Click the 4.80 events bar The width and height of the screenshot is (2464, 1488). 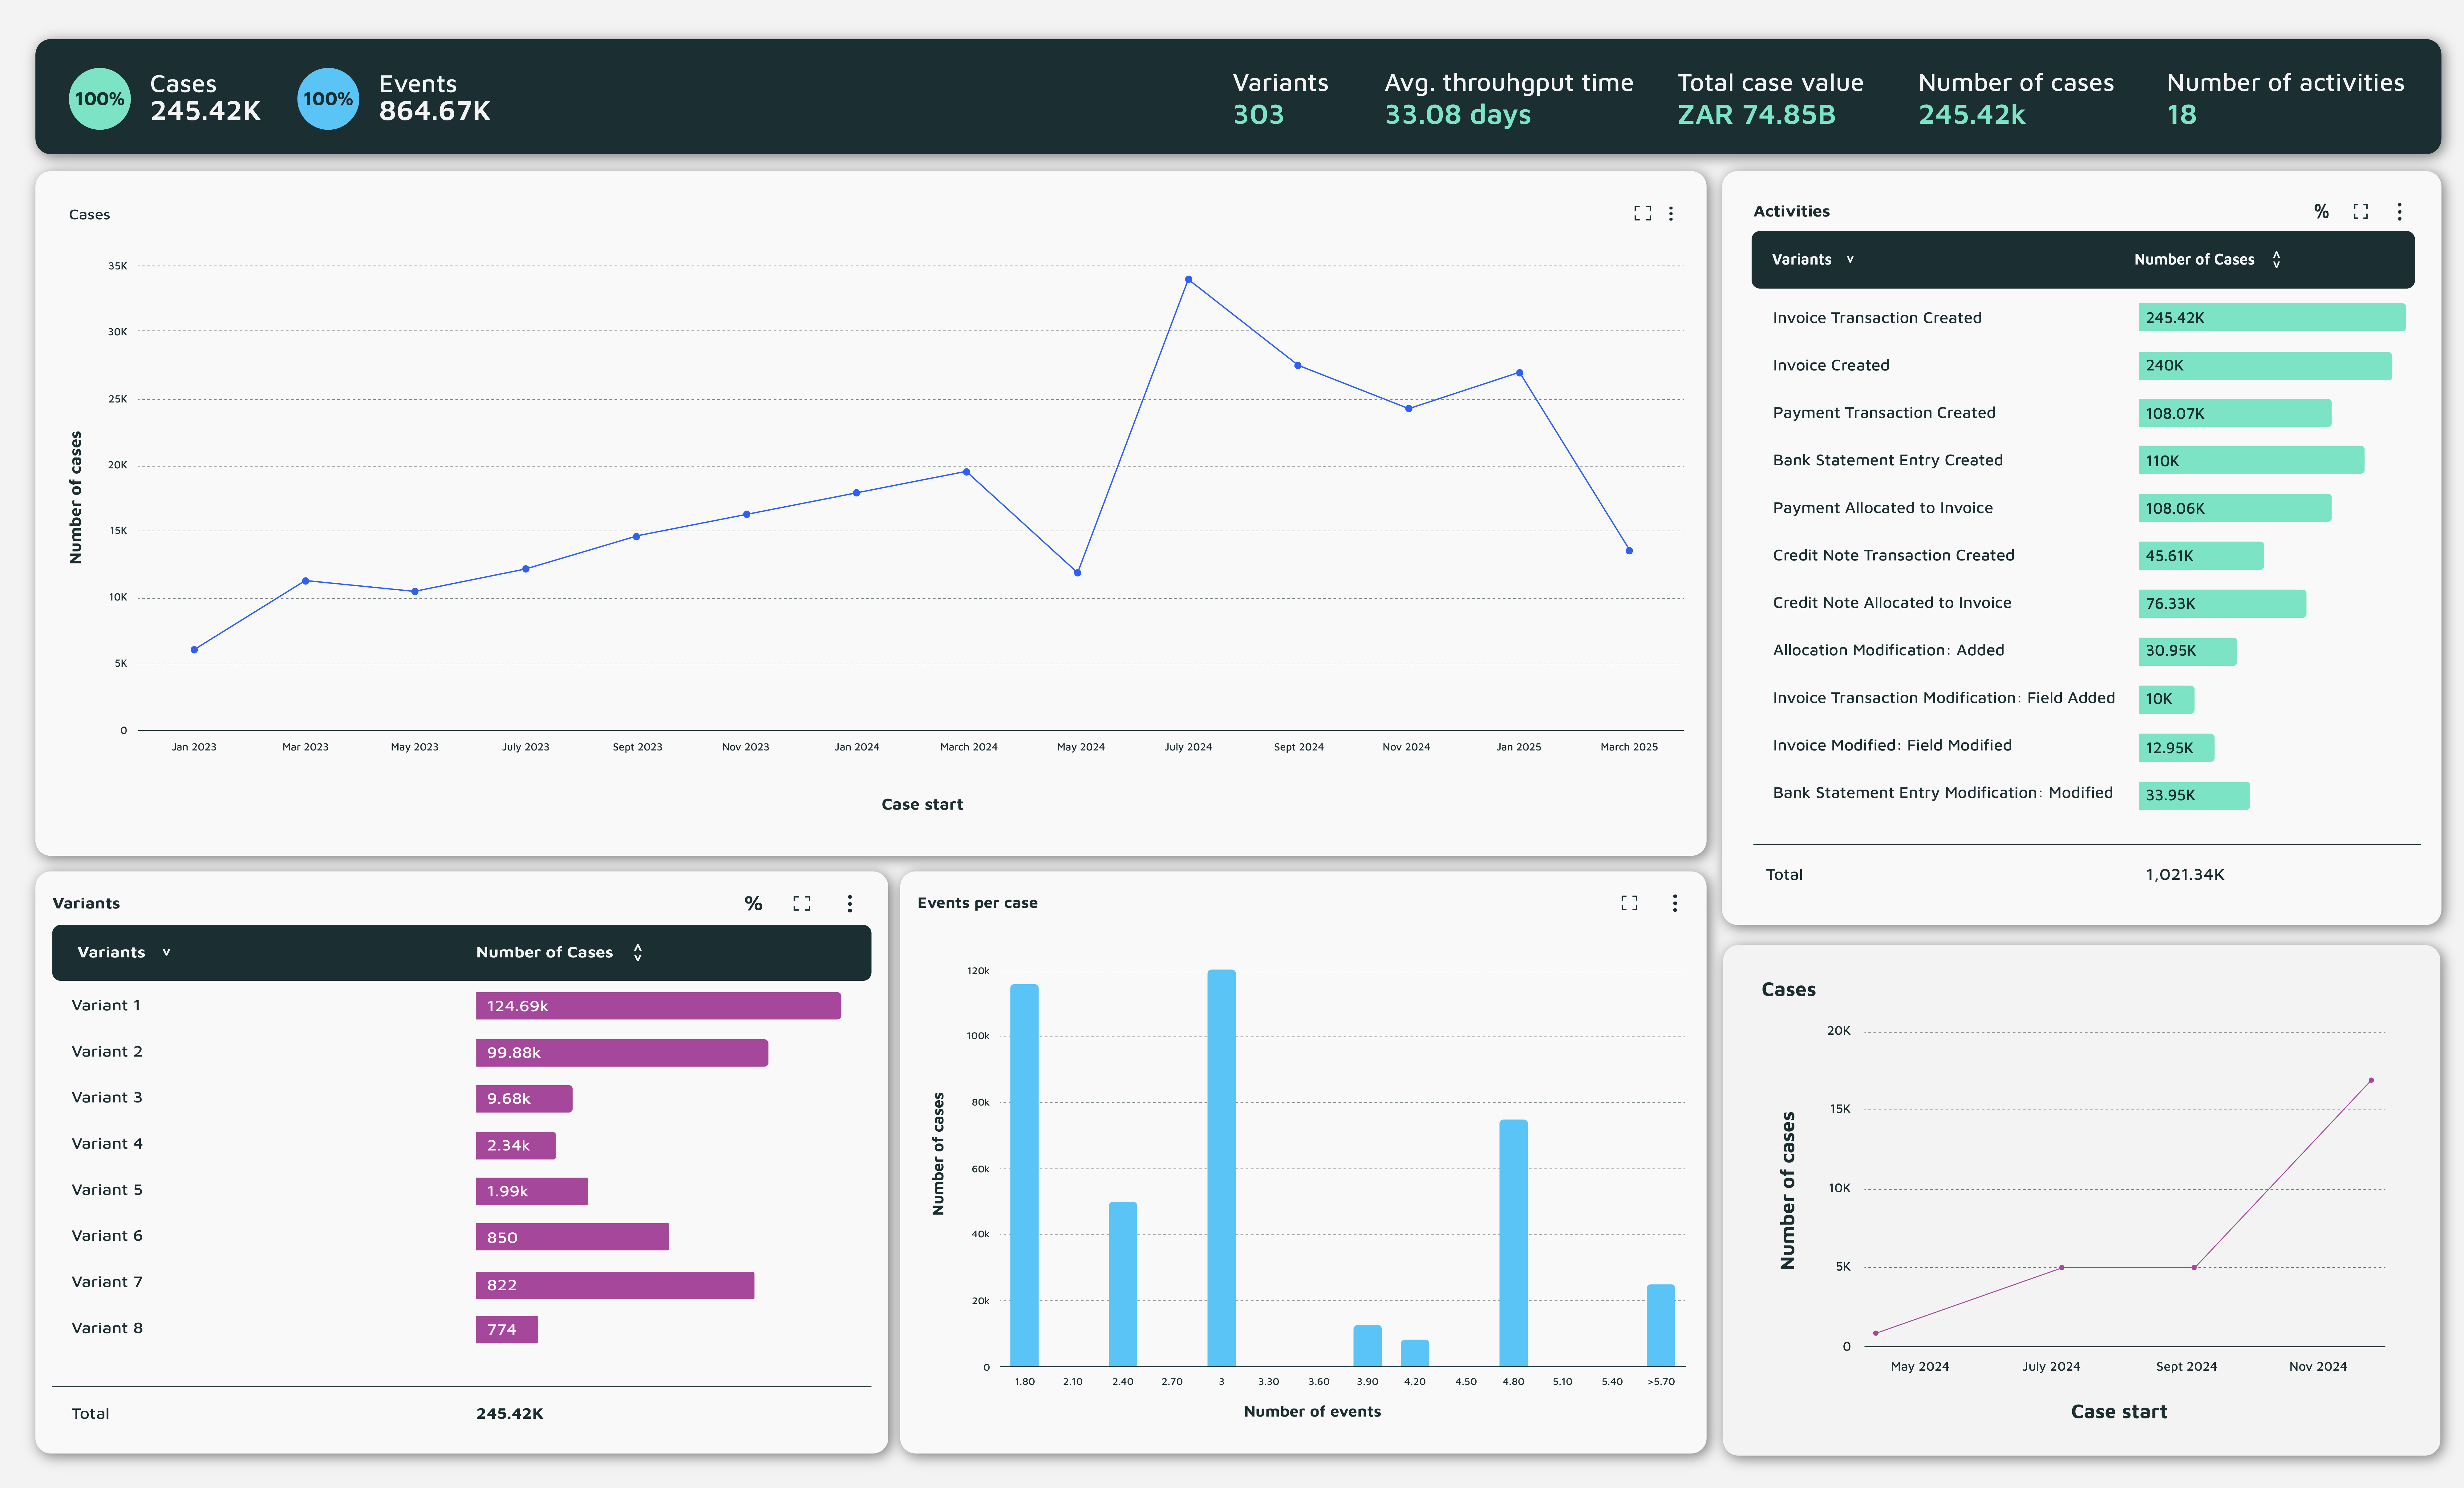(x=1513, y=1243)
